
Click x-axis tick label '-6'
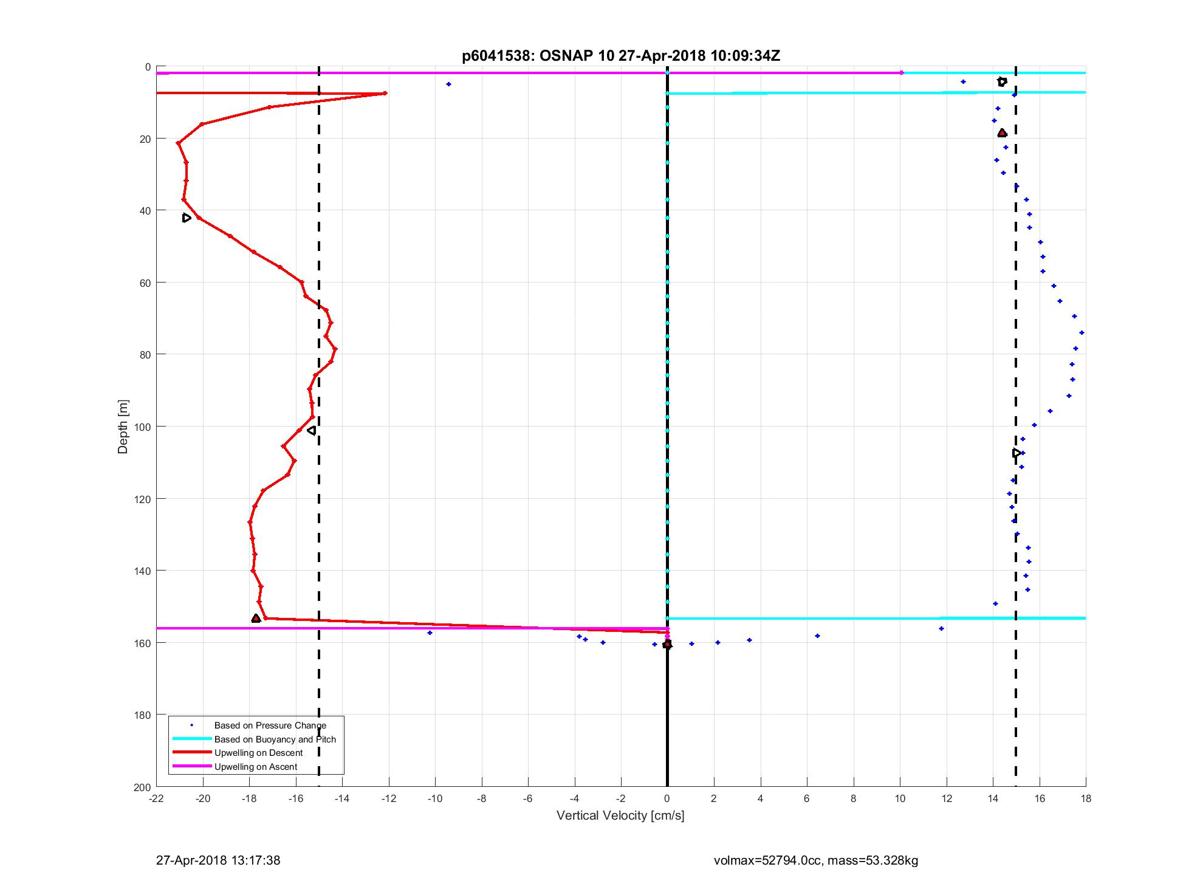528,799
